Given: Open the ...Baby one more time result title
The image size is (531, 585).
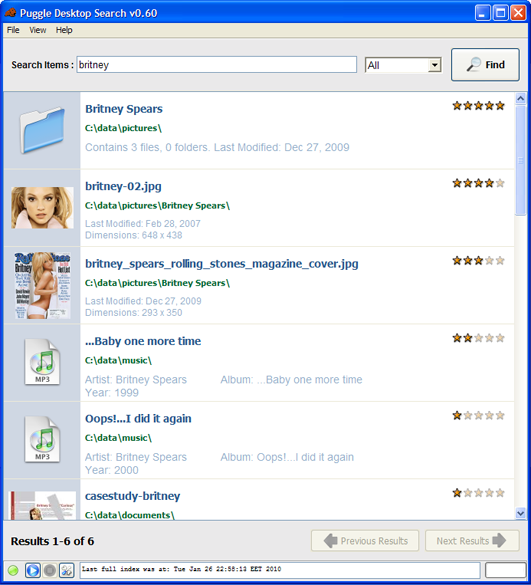Looking at the screenshot, I should (143, 341).
